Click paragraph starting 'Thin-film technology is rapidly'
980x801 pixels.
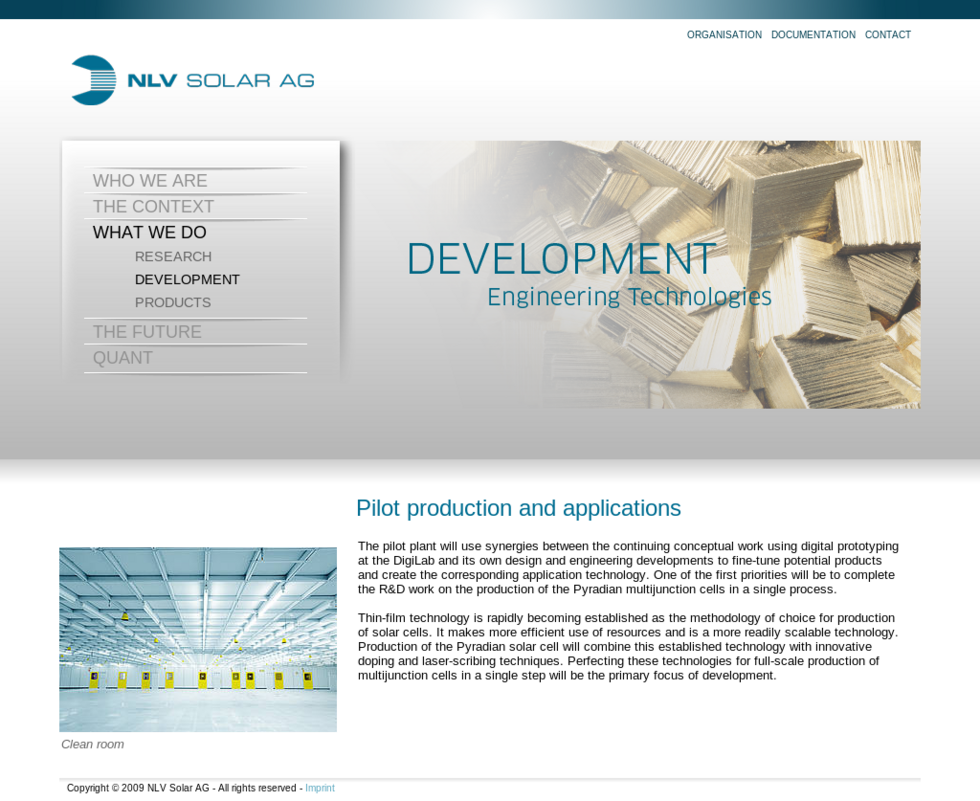(628, 647)
